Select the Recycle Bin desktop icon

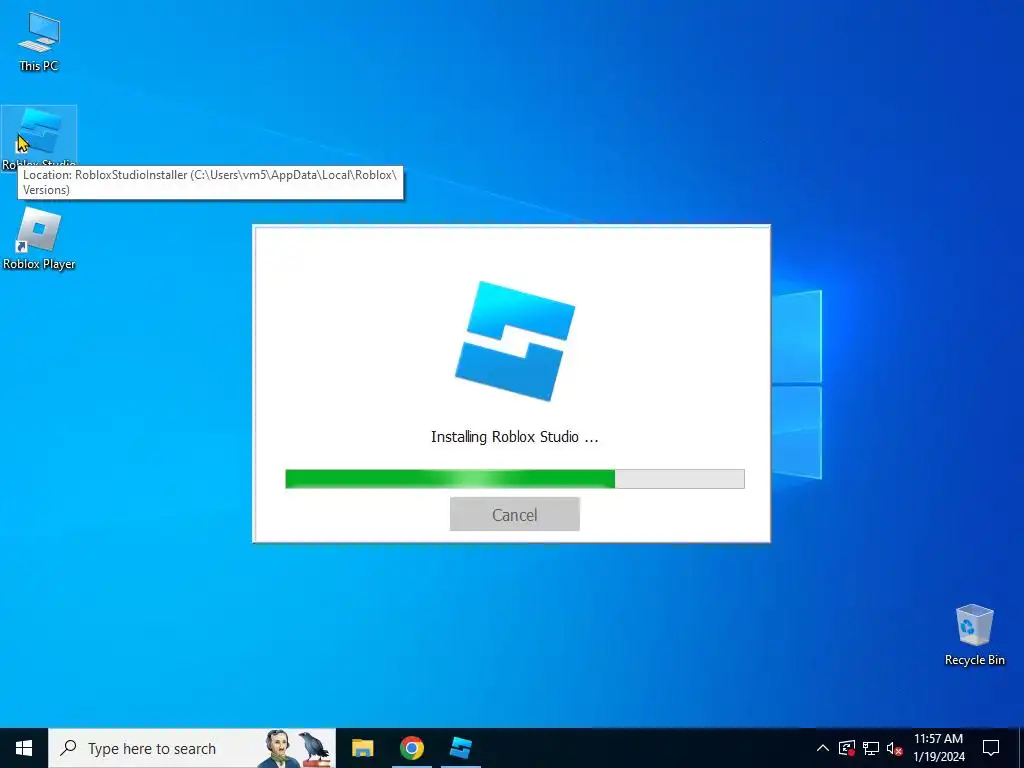coord(974,635)
